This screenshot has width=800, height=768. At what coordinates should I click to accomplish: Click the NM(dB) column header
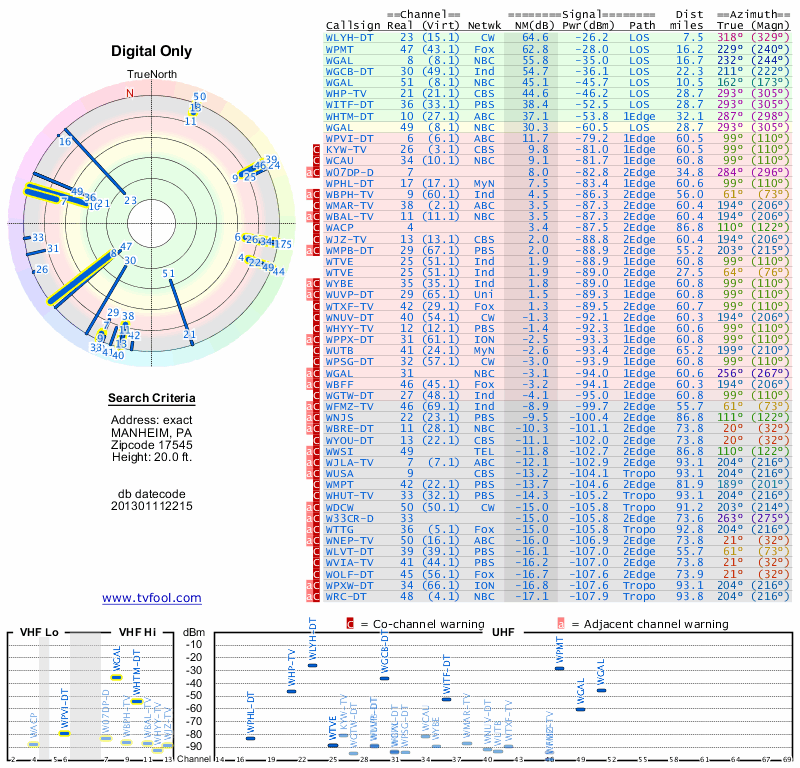click(x=535, y=26)
